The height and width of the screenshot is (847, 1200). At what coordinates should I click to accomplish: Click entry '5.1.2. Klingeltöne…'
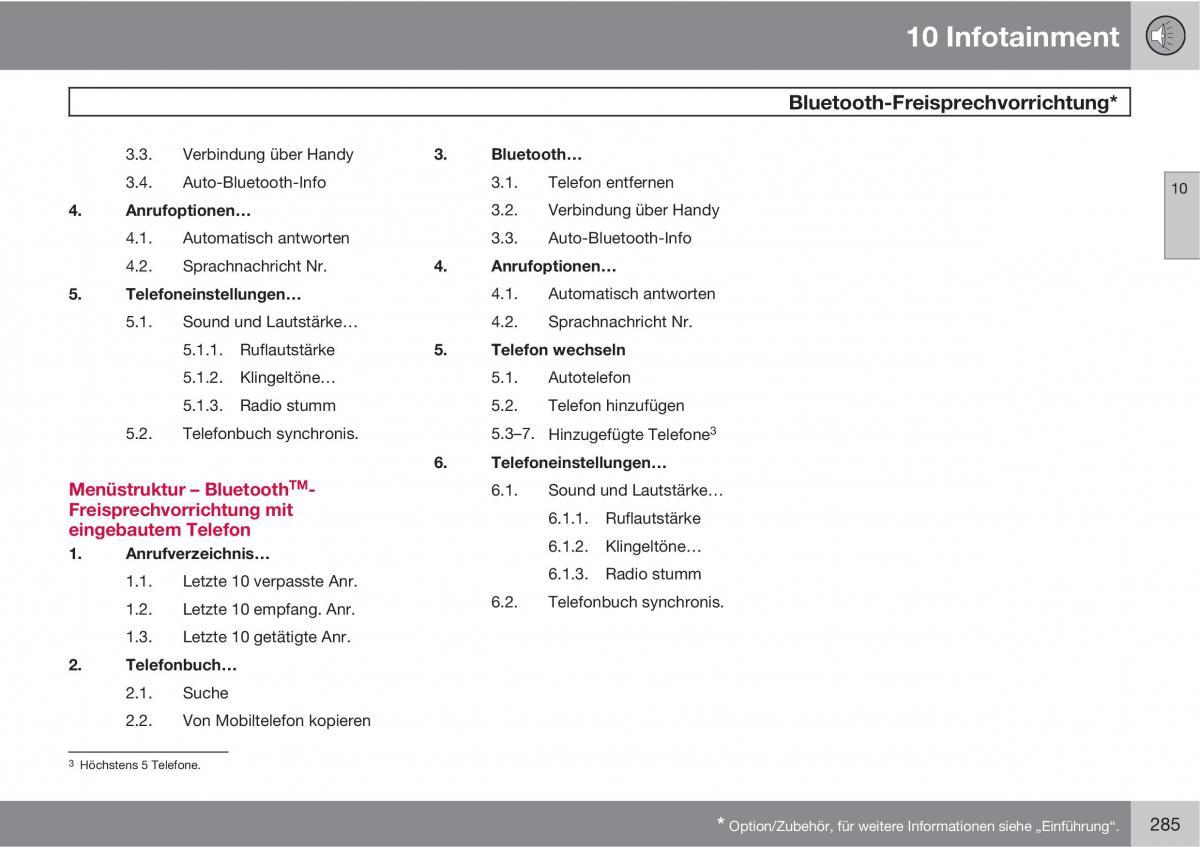tap(259, 378)
